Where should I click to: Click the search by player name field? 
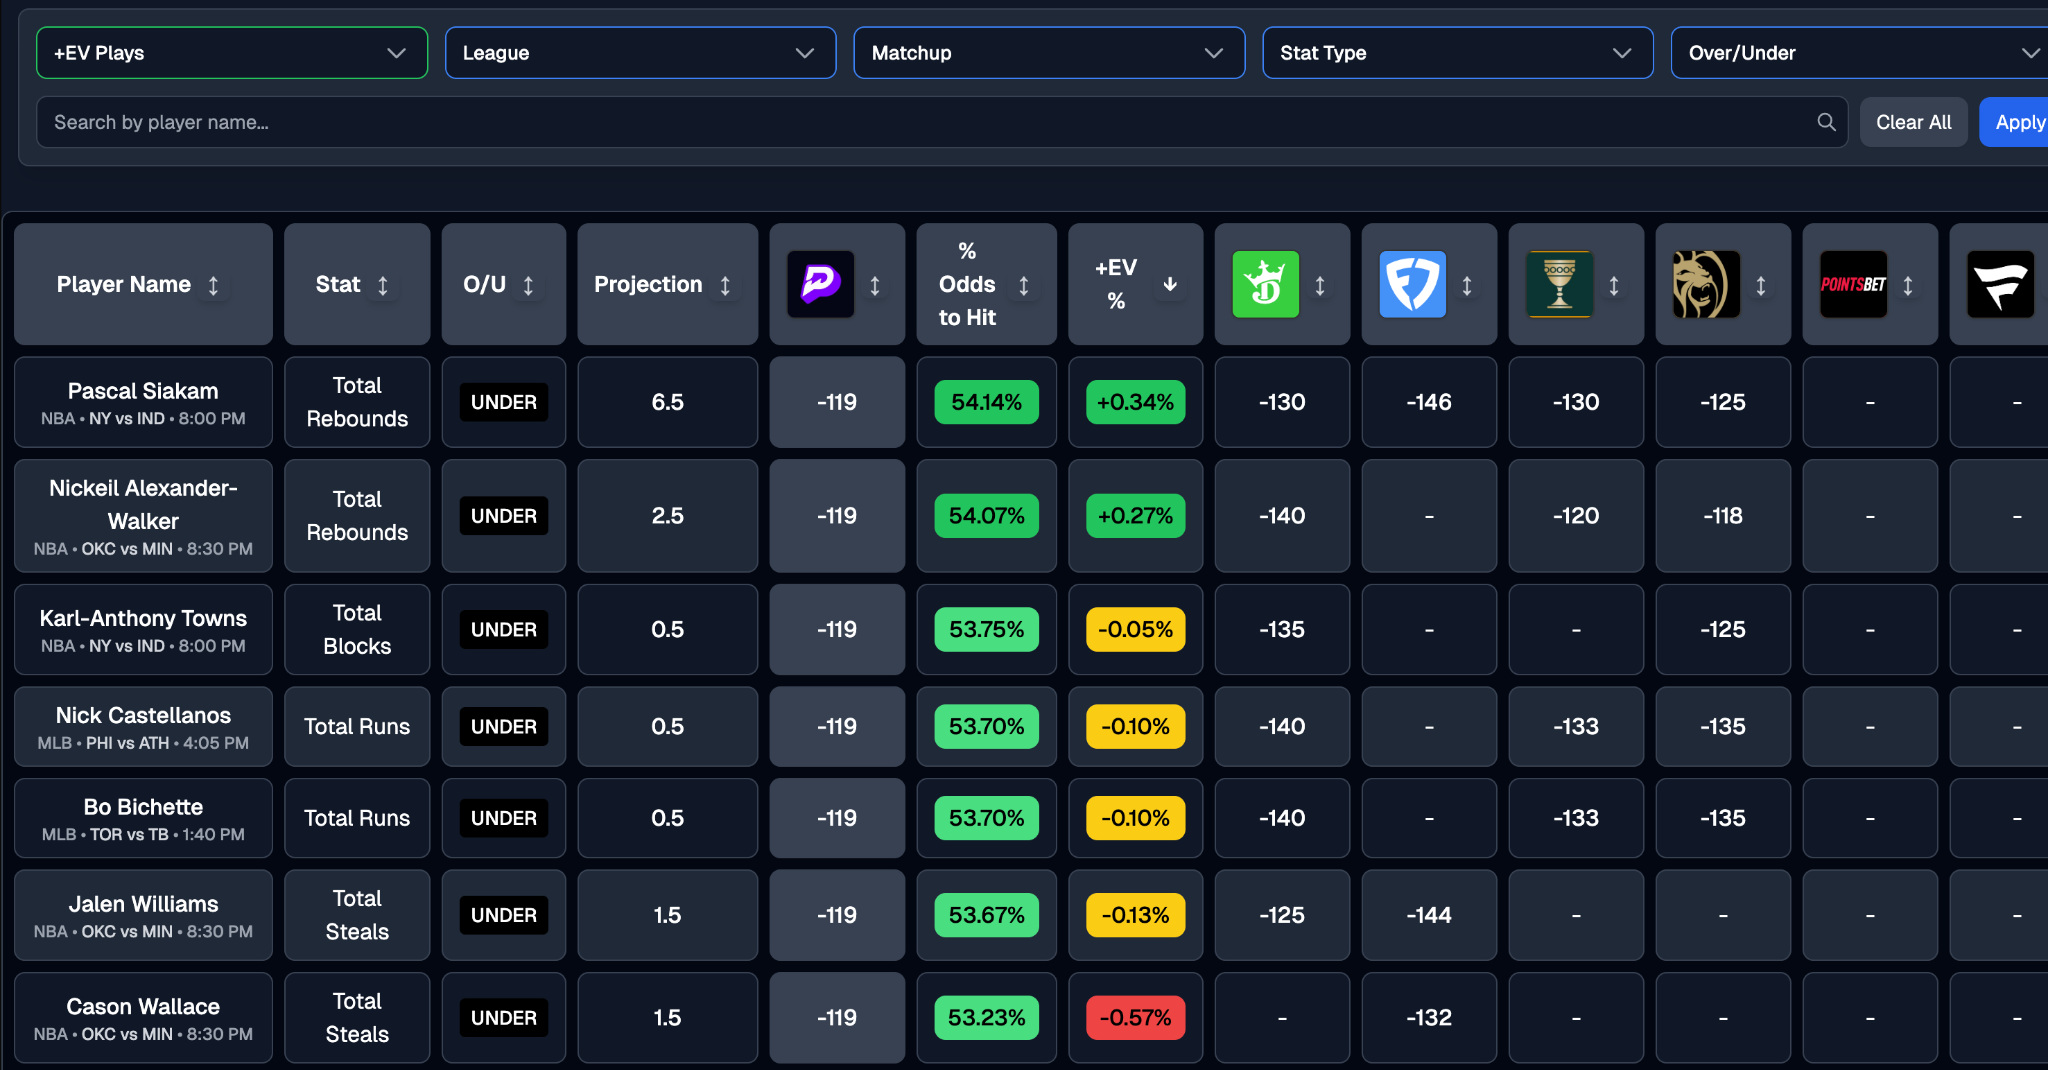click(x=942, y=122)
